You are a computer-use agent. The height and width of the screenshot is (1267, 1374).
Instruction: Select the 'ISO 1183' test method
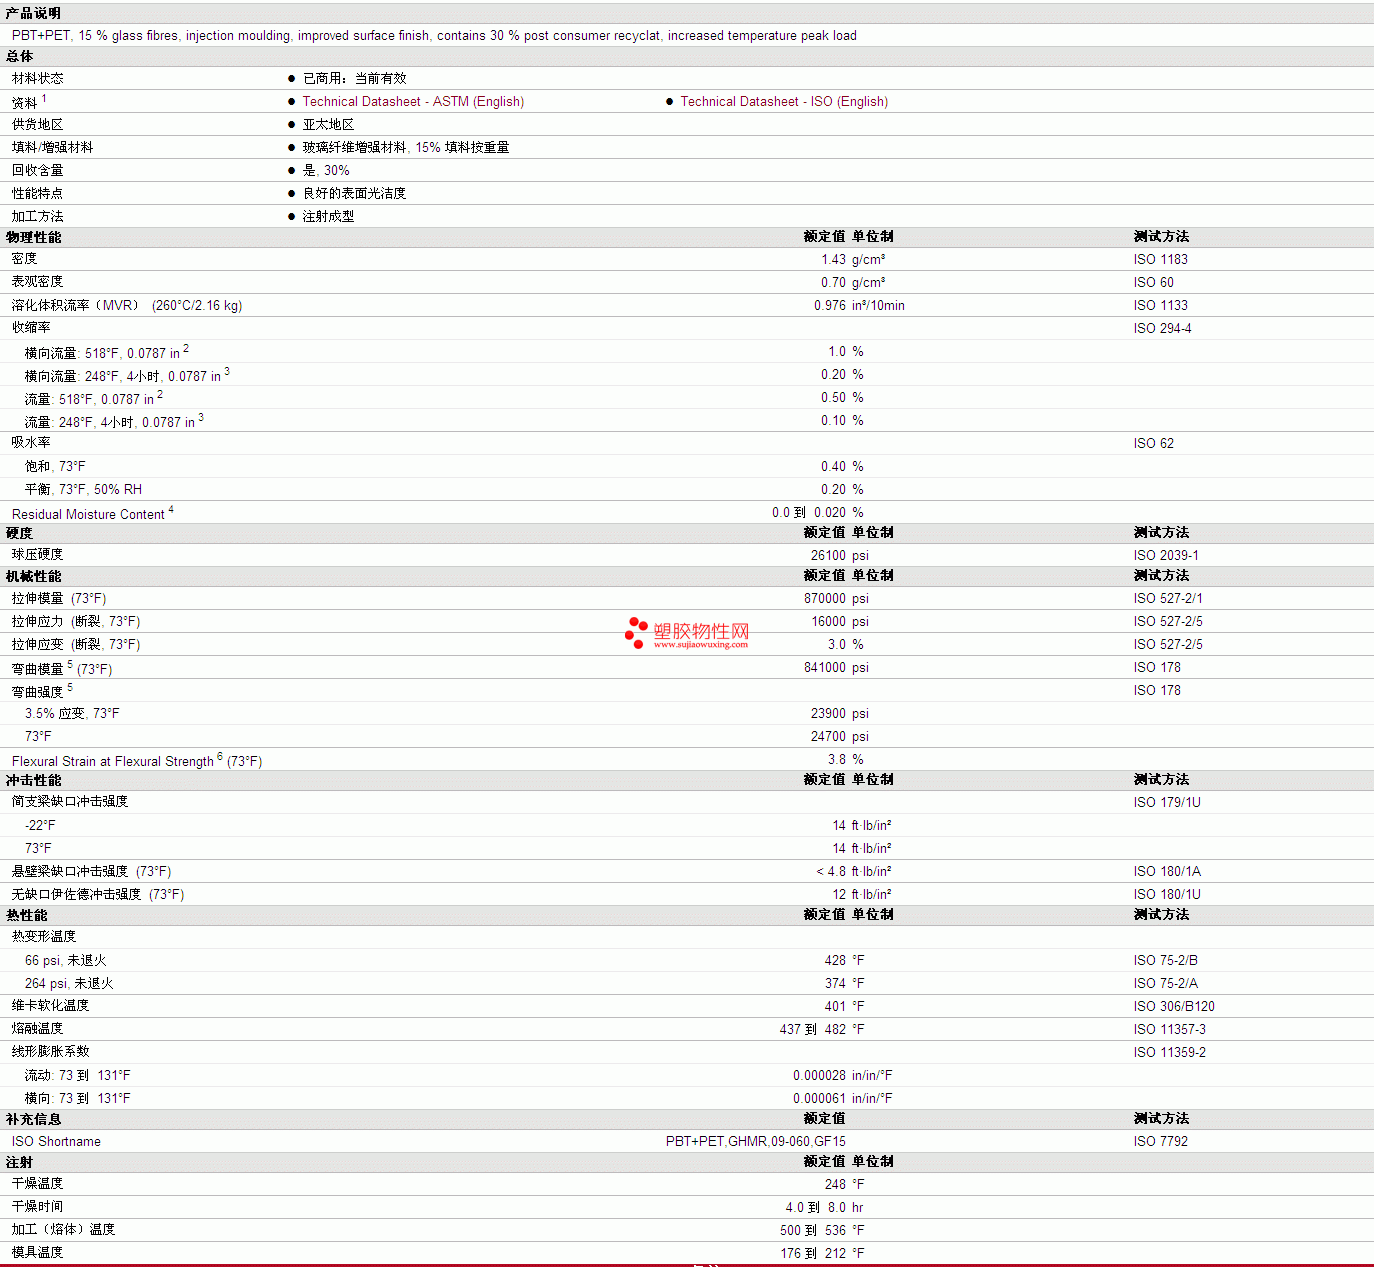click(1161, 259)
